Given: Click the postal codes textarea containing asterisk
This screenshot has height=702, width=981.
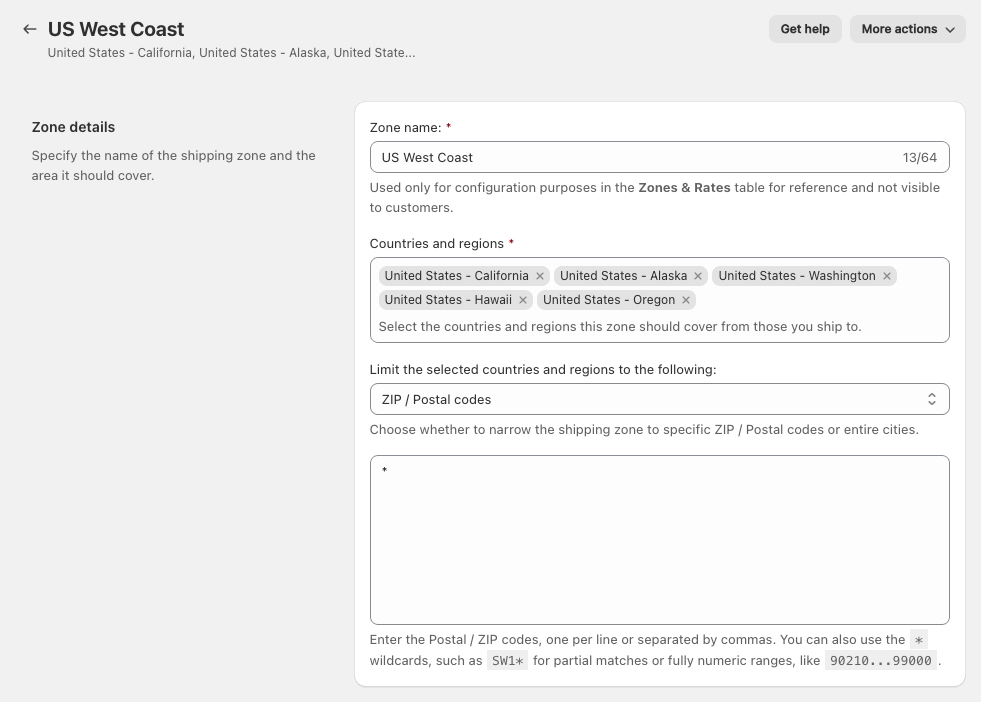Looking at the screenshot, I should coord(658,540).
